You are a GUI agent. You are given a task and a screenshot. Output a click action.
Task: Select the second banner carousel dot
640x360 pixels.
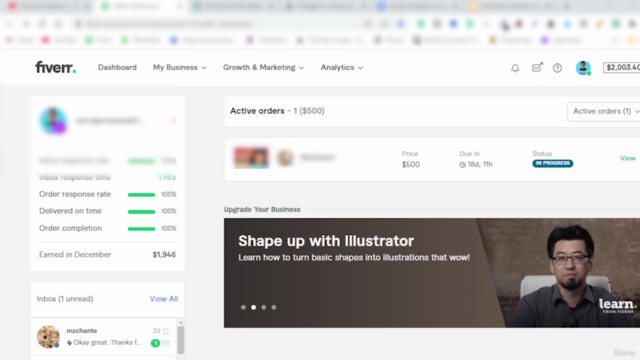coord(253,307)
